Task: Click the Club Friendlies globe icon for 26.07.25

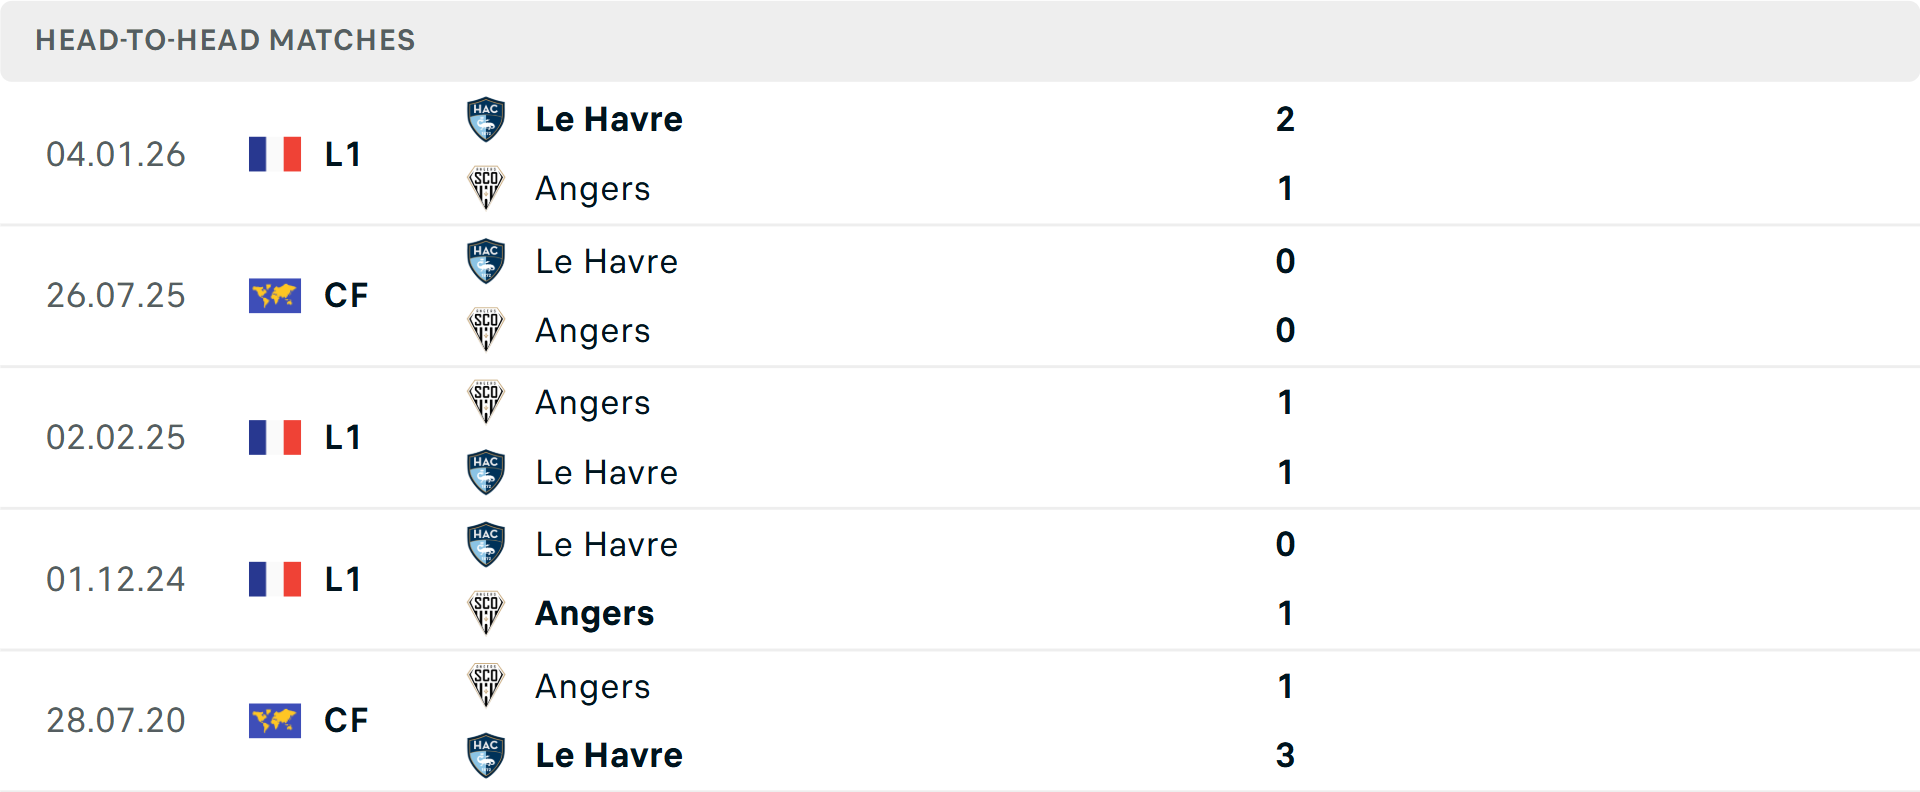Action: click(274, 295)
